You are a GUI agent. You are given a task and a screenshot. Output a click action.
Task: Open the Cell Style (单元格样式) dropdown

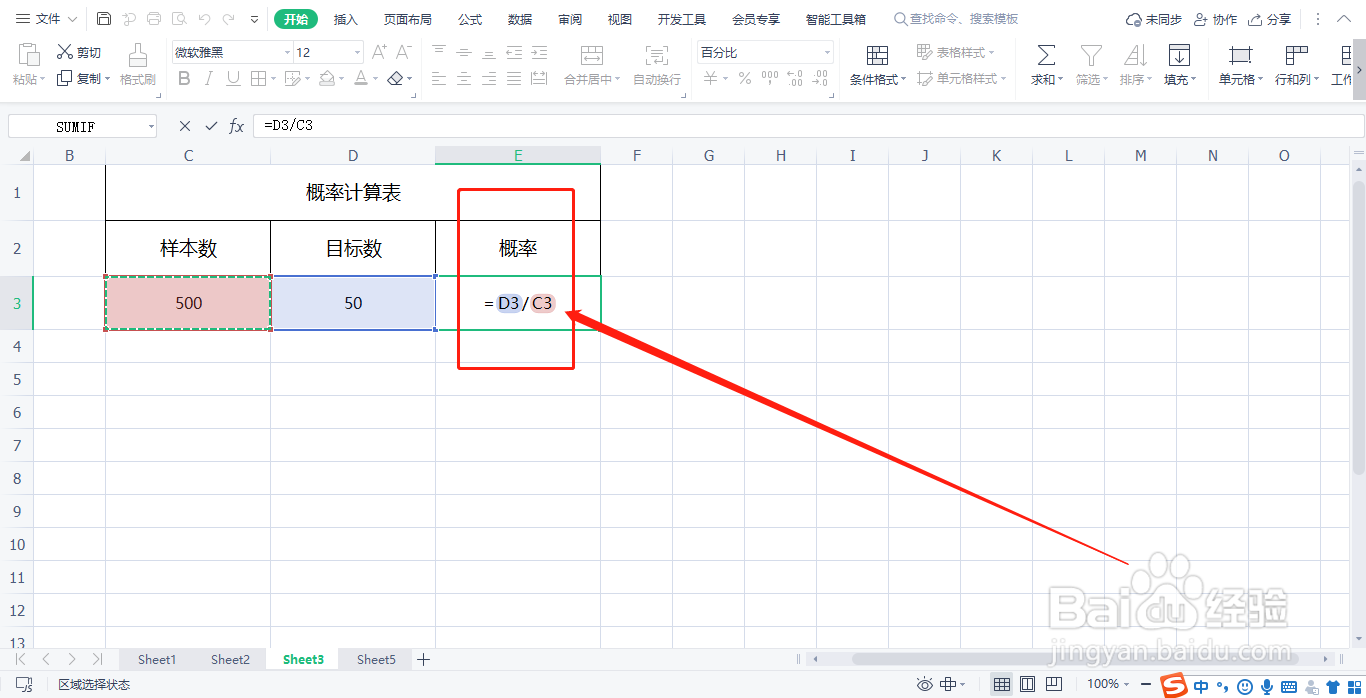961,78
